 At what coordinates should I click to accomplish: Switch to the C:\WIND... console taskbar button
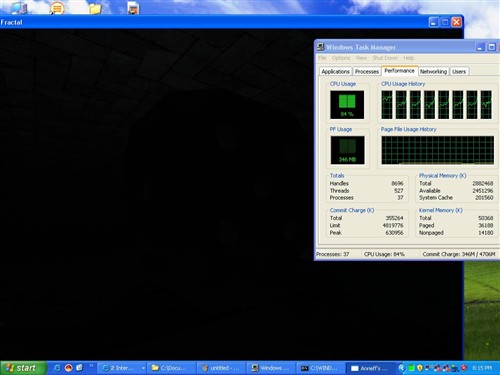(320, 368)
